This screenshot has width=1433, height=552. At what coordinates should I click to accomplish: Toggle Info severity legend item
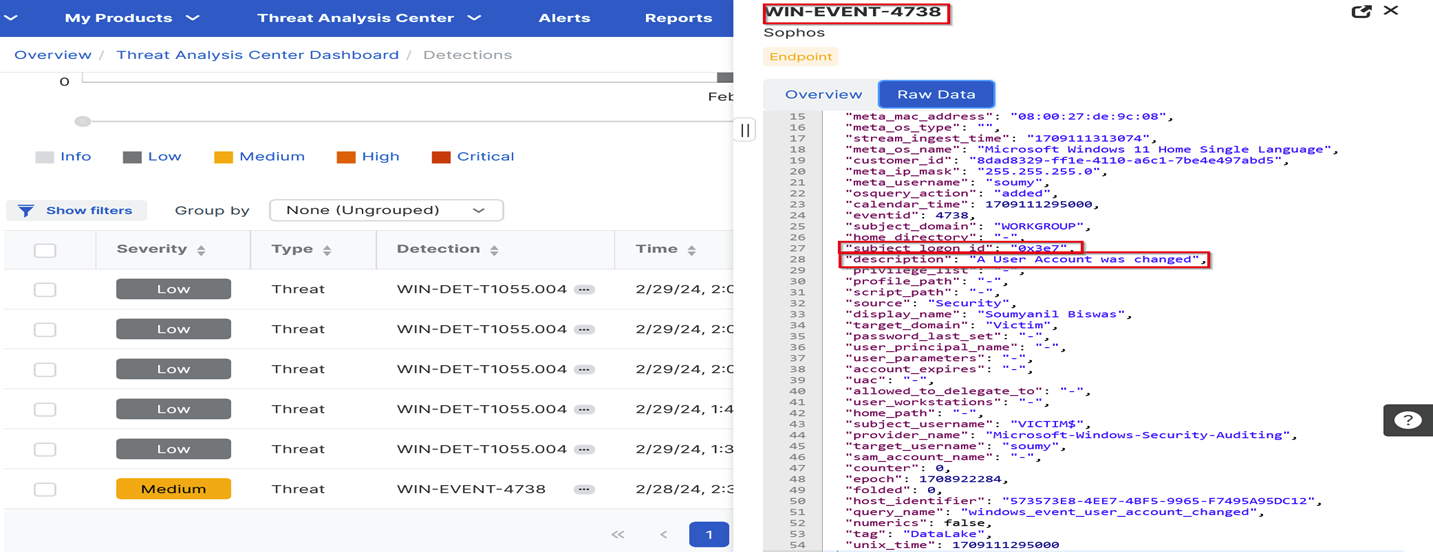(x=63, y=157)
